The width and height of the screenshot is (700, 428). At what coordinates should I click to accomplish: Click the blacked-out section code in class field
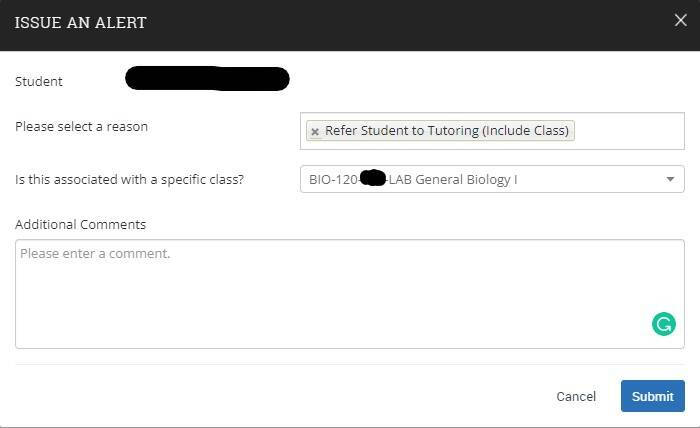[x=373, y=180]
